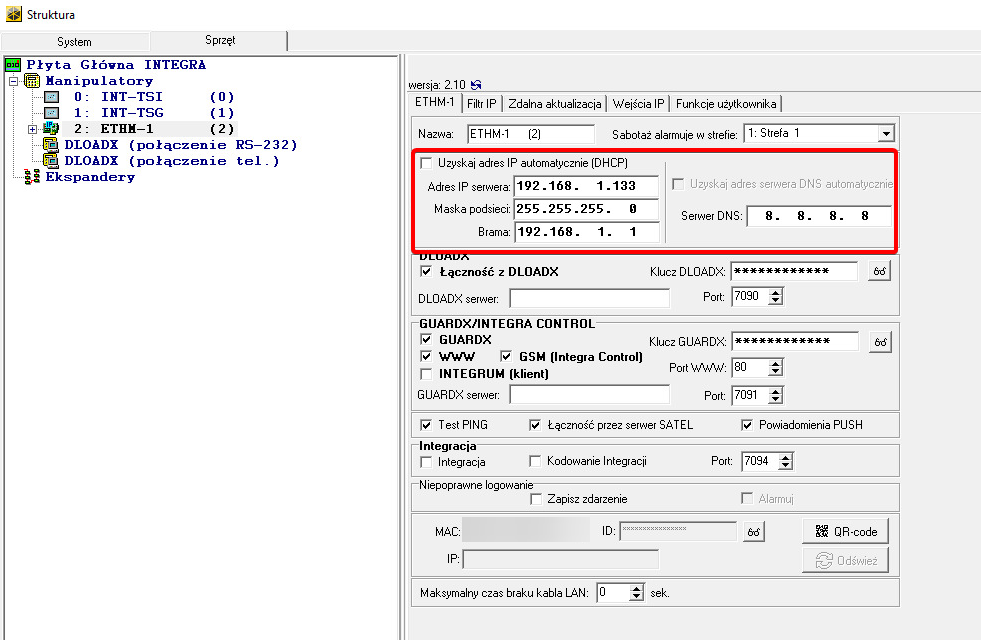The height and width of the screenshot is (640, 981).
Task: Increase the DLOADX port value with the up arrow
Action: 775,293
